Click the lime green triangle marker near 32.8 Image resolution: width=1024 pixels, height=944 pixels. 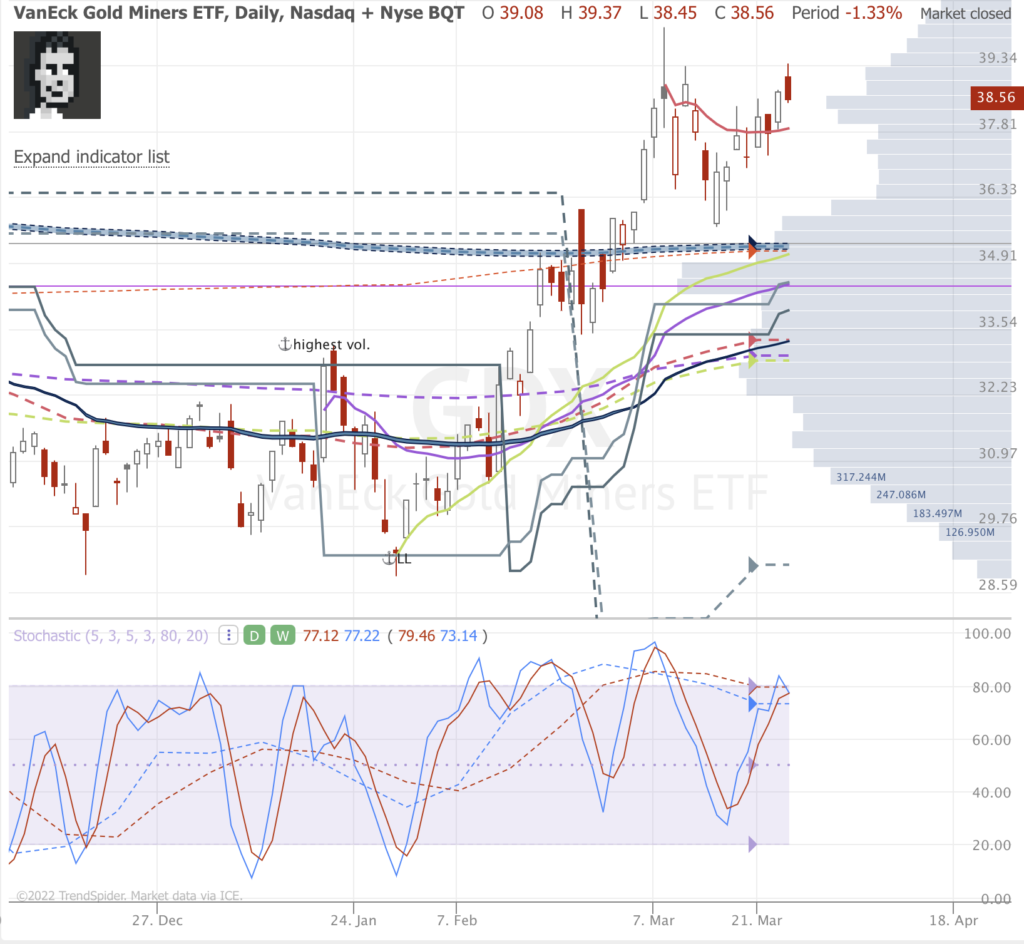(x=753, y=360)
